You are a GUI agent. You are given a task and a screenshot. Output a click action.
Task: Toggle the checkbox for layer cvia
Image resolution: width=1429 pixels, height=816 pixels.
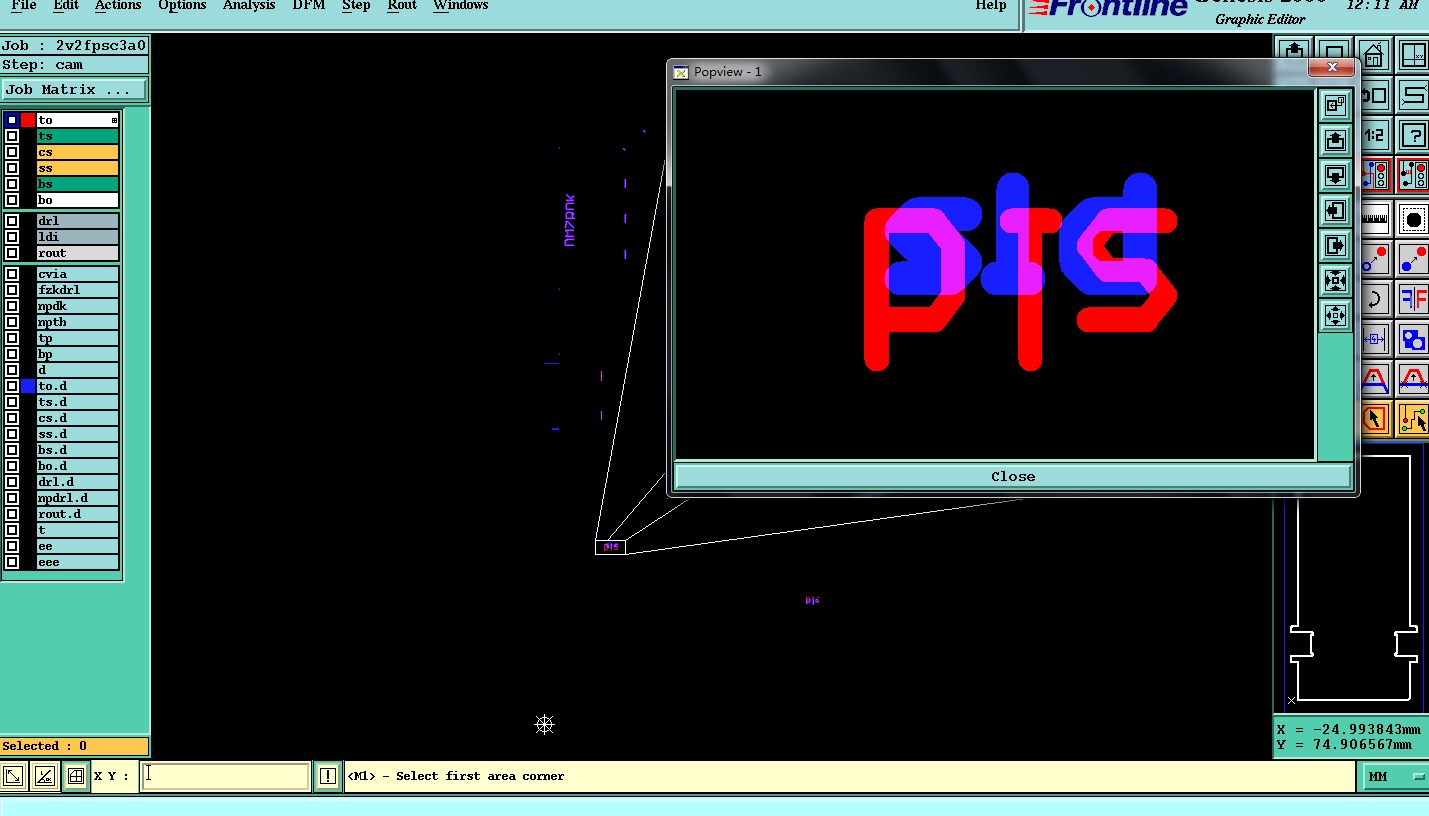pos(12,274)
